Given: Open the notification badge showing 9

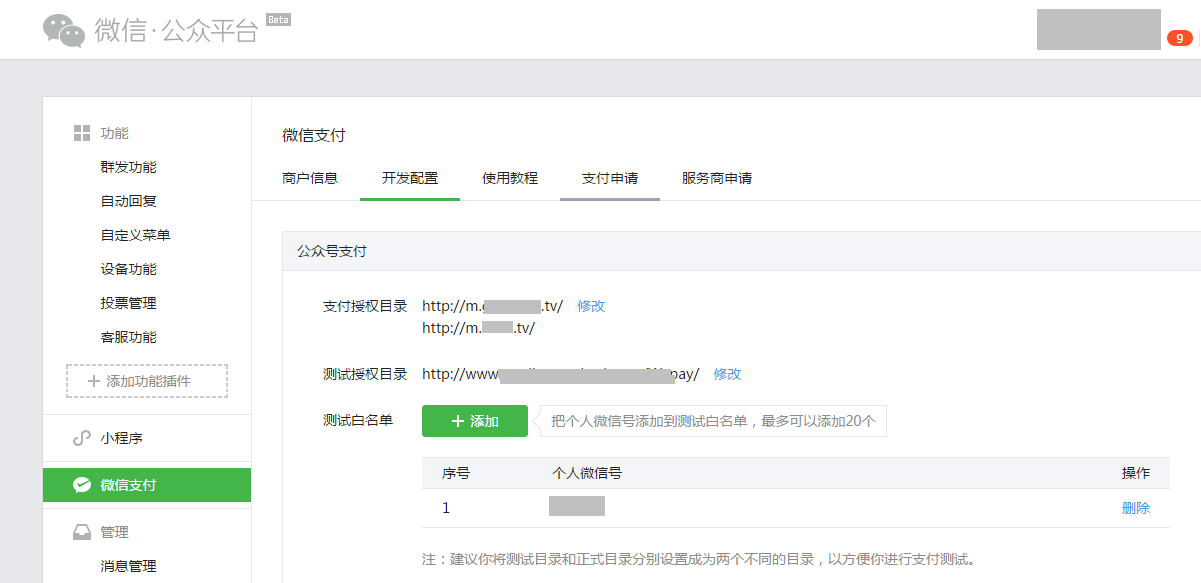Looking at the screenshot, I should [1179, 38].
